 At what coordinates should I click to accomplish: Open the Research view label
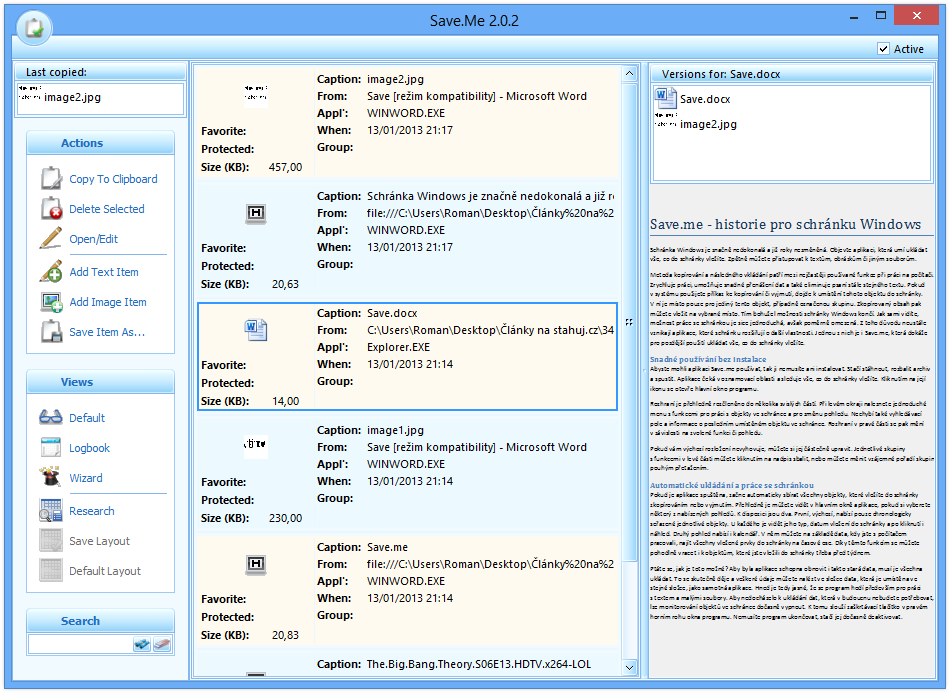91,511
